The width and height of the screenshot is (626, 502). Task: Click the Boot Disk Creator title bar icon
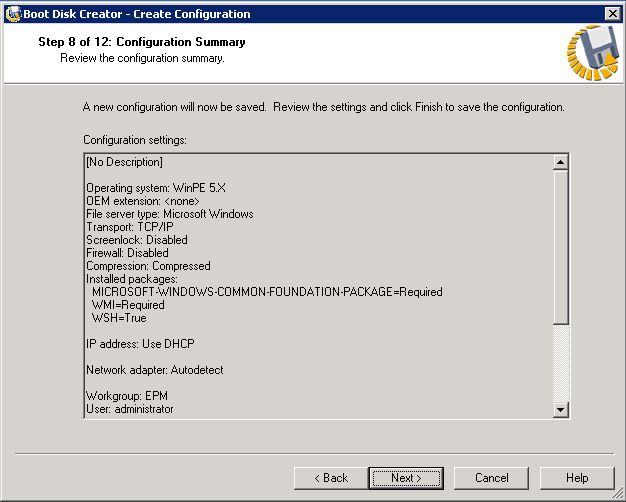click(x=12, y=13)
